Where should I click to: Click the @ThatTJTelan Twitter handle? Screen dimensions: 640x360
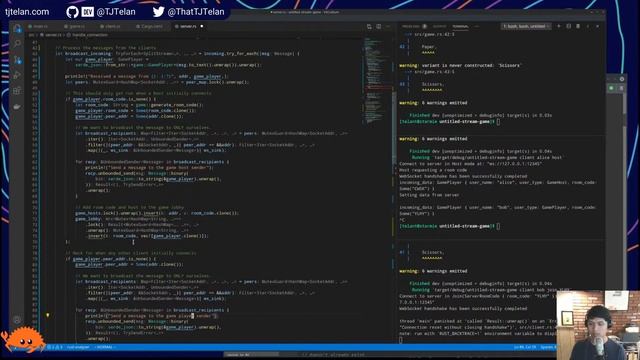coord(196,12)
